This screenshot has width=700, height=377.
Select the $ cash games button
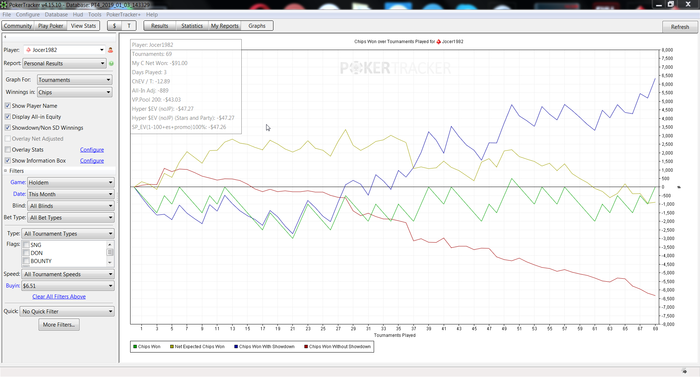click(115, 26)
